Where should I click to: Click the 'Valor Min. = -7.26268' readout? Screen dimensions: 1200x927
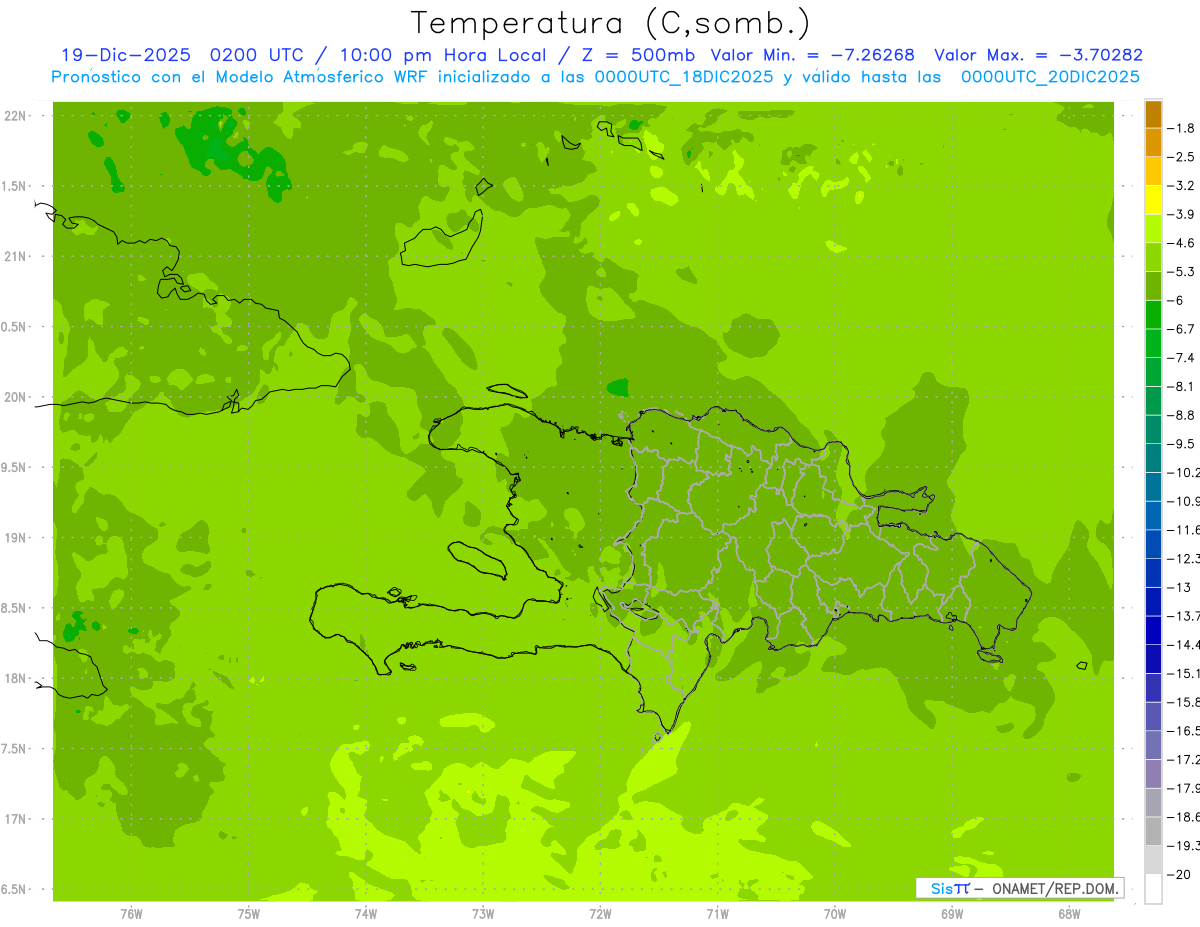coord(812,55)
